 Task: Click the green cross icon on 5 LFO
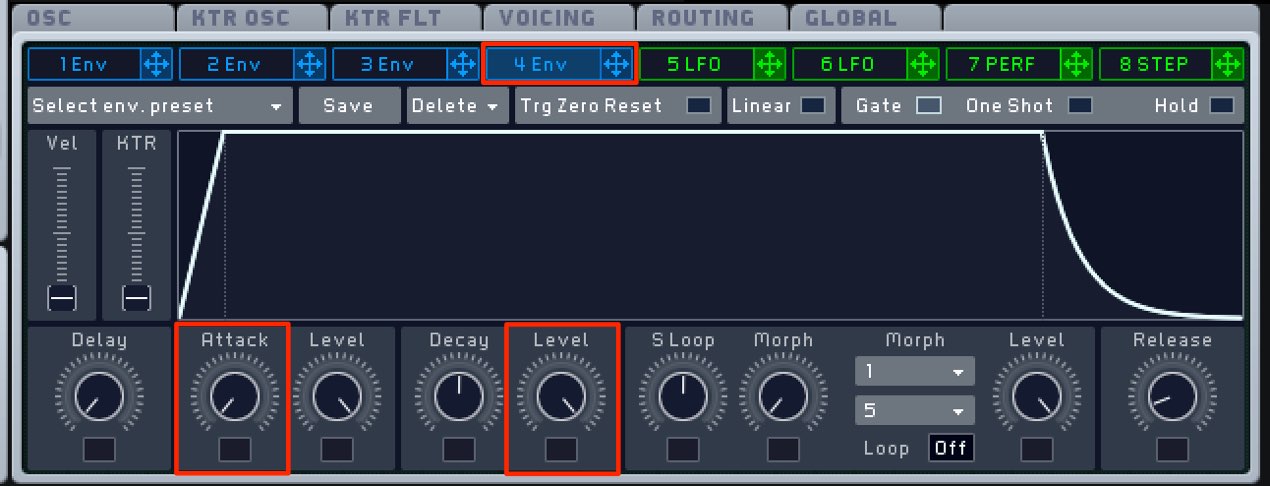[x=768, y=65]
